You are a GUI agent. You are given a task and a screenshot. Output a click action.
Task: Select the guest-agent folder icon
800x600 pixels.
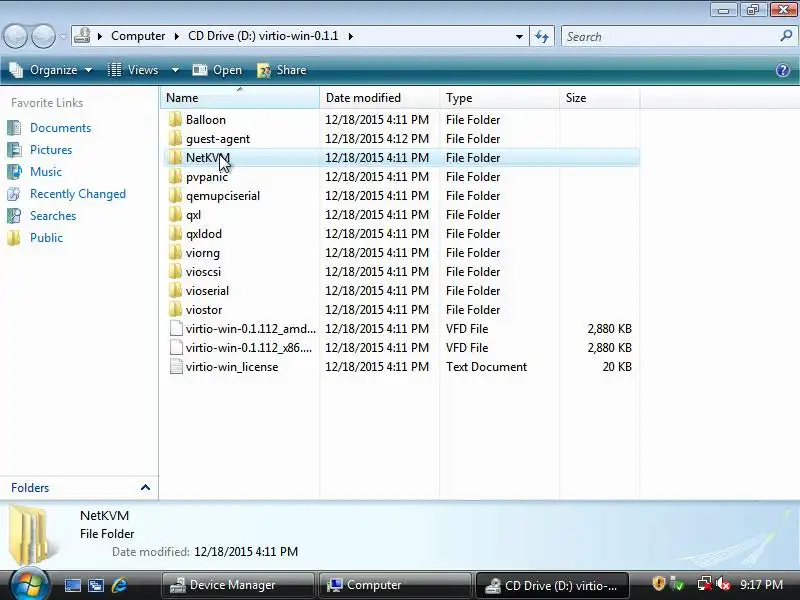(175, 139)
